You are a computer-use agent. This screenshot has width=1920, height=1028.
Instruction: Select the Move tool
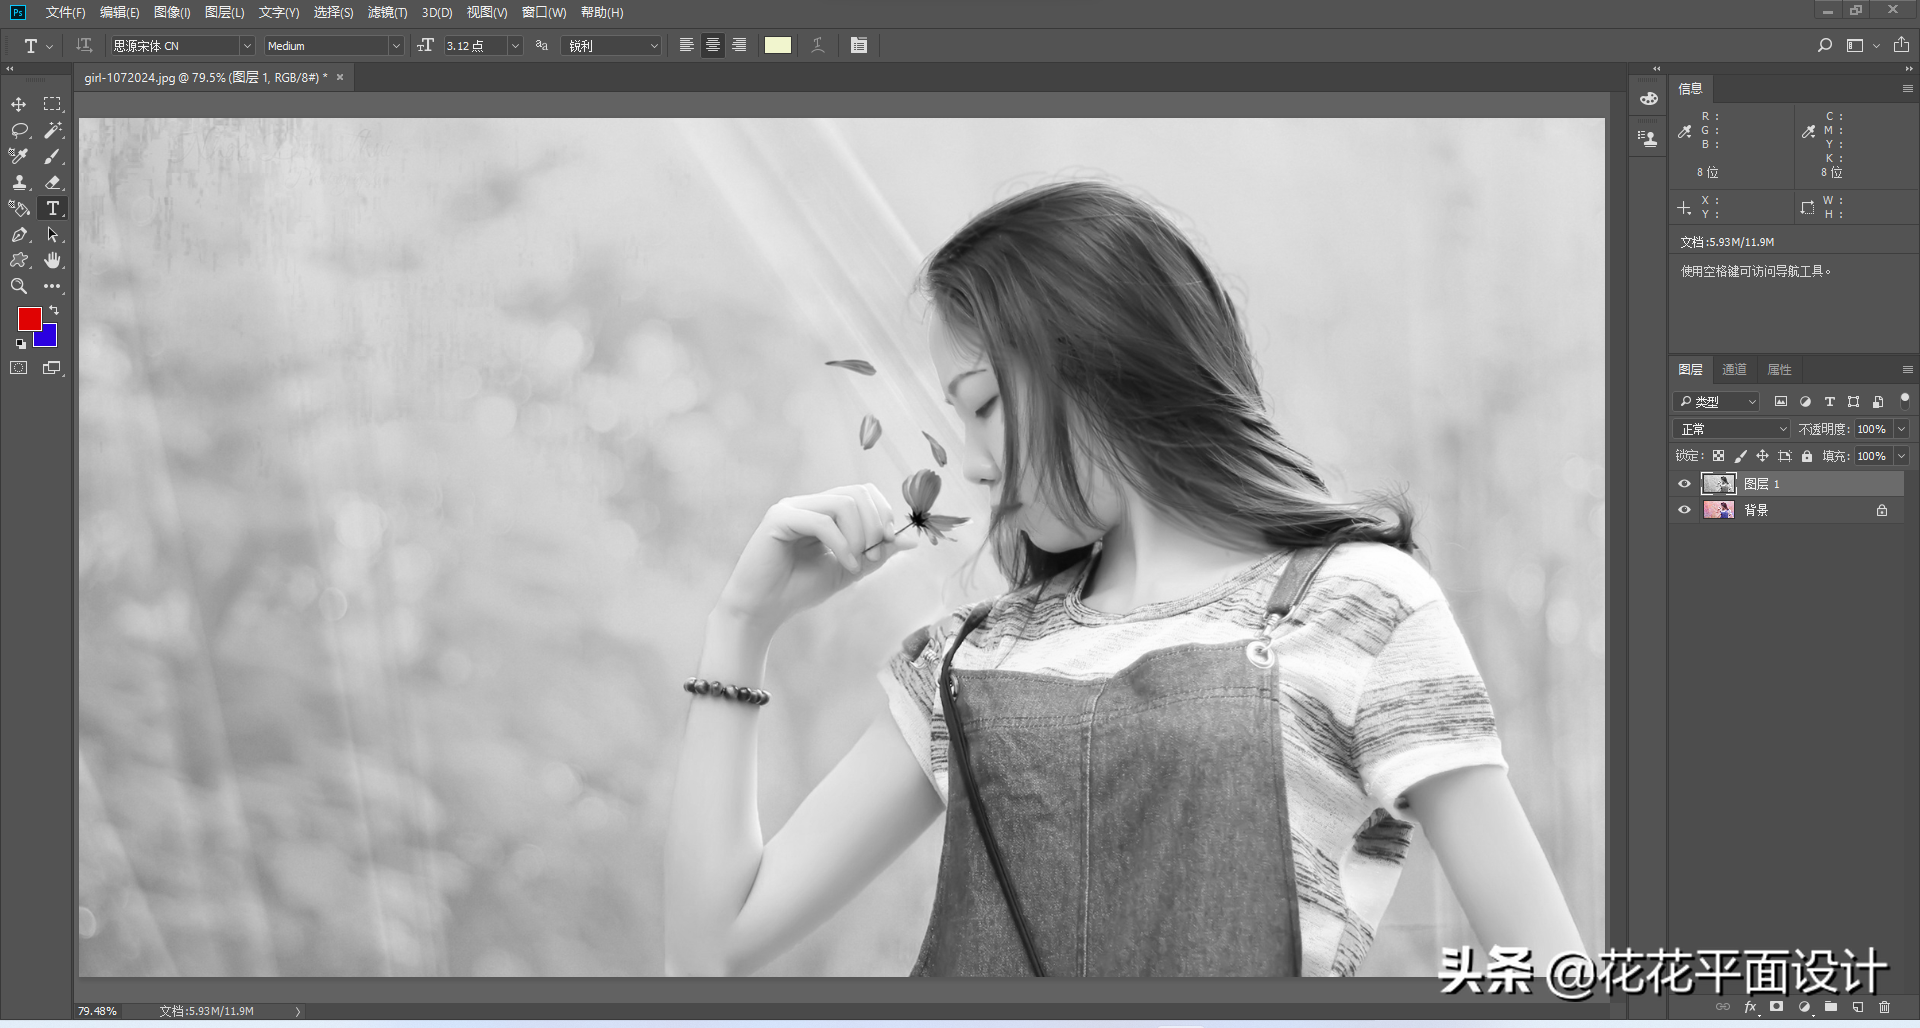tap(19, 104)
